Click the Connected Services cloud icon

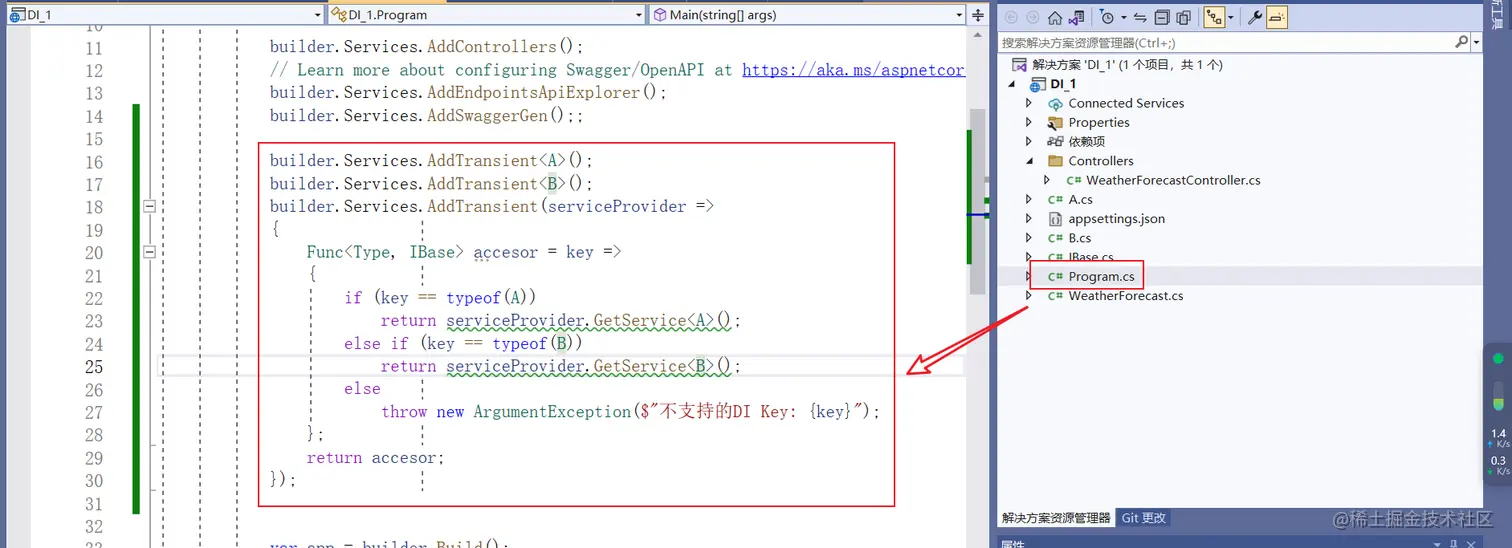[x=1055, y=103]
